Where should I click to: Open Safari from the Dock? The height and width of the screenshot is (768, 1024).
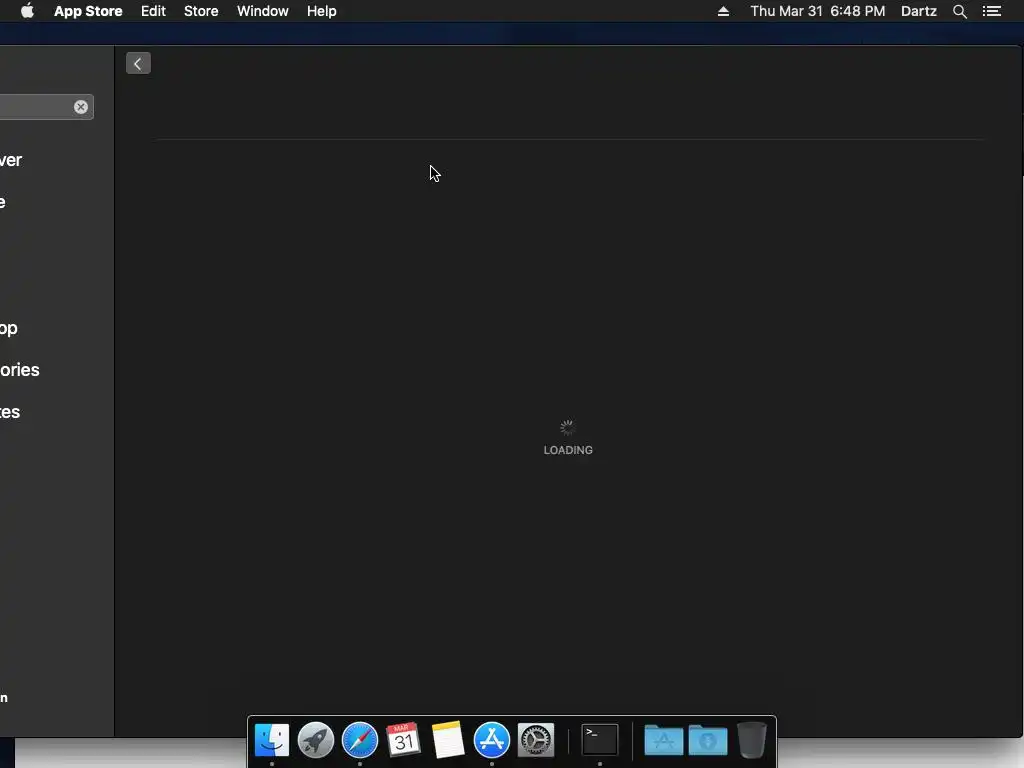pyautogui.click(x=360, y=740)
